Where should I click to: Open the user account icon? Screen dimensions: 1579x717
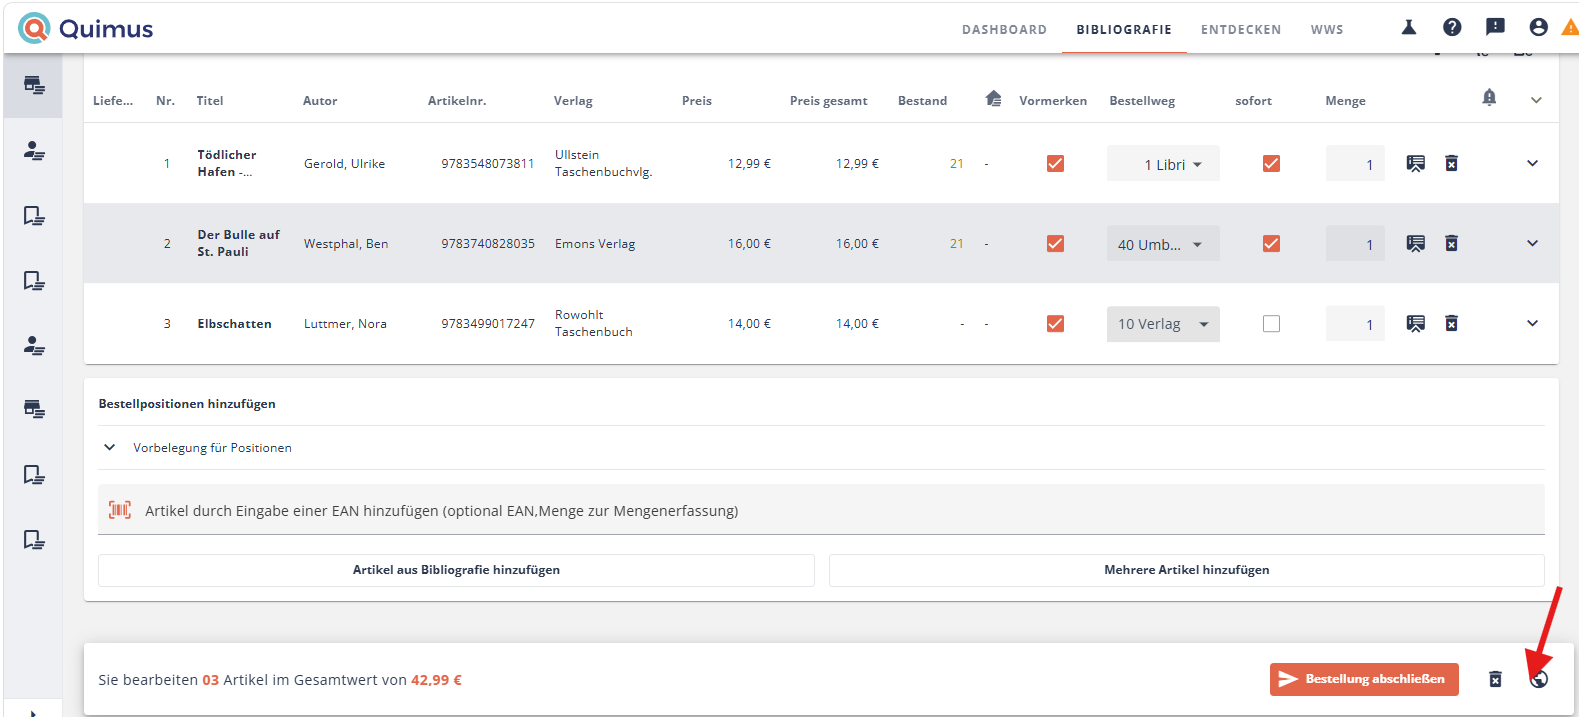pos(1538,27)
